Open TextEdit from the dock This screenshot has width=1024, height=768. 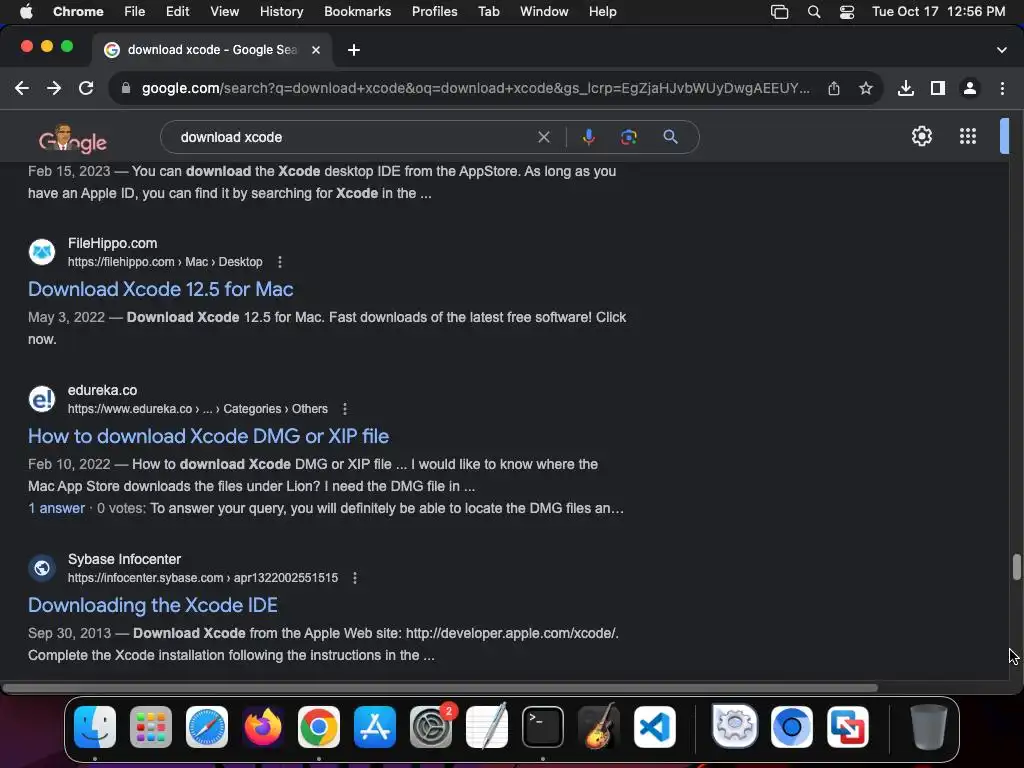point(487,726)
